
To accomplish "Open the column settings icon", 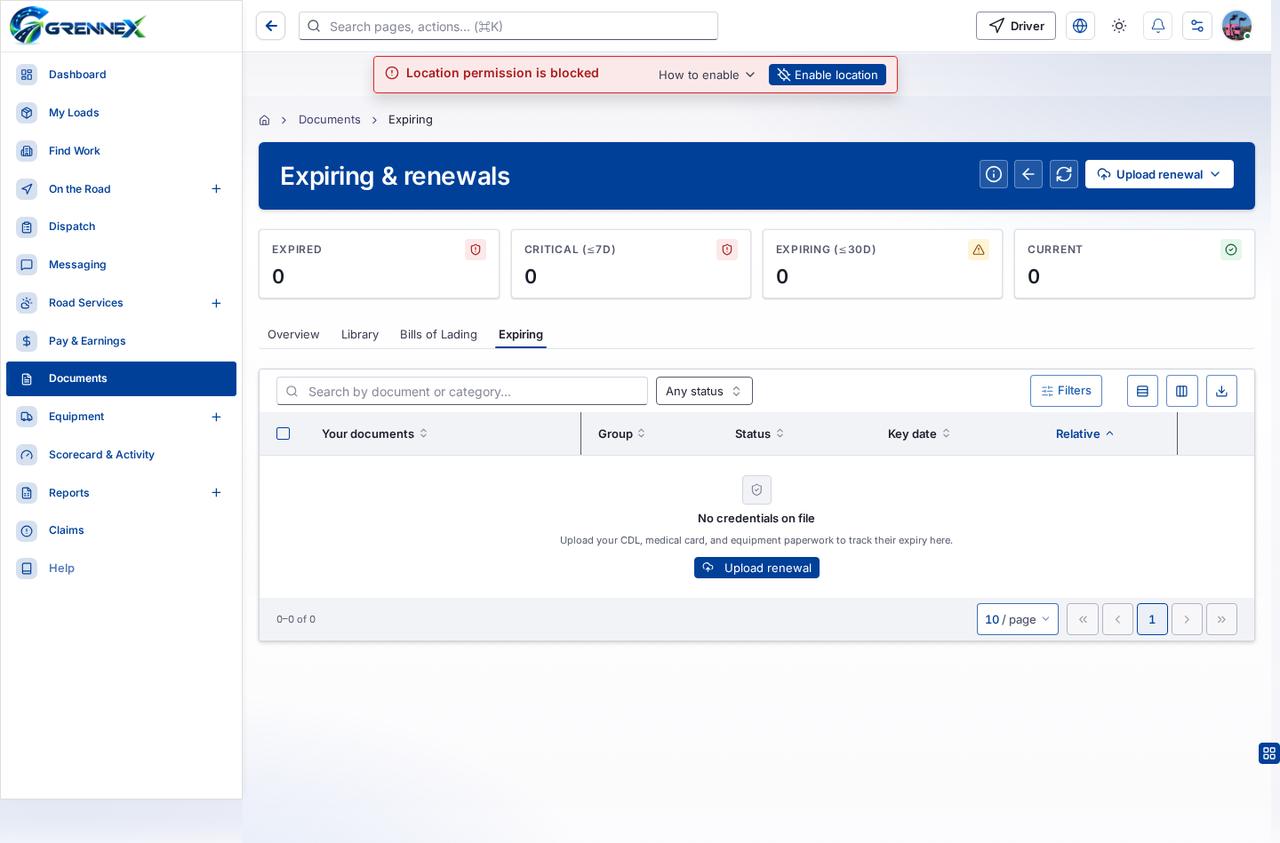I will (x=1182, y=391).
